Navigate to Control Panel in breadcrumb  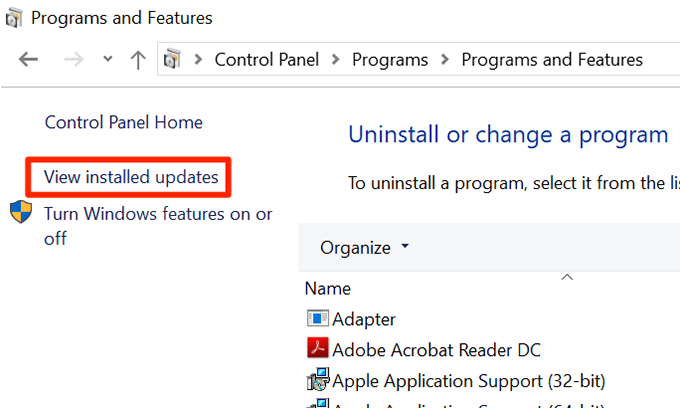pos(268,59)
